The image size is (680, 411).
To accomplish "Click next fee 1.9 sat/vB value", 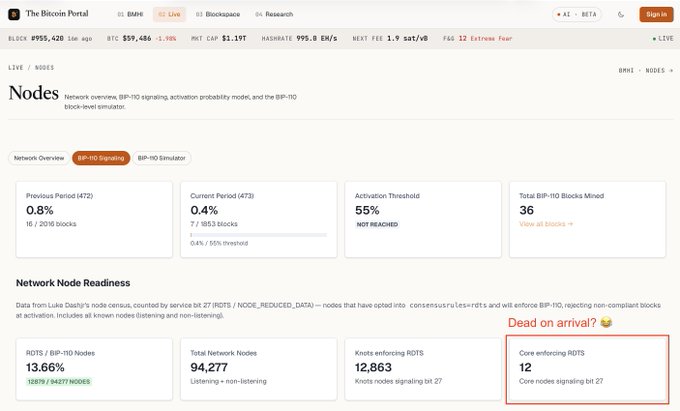I will [407, 38].
